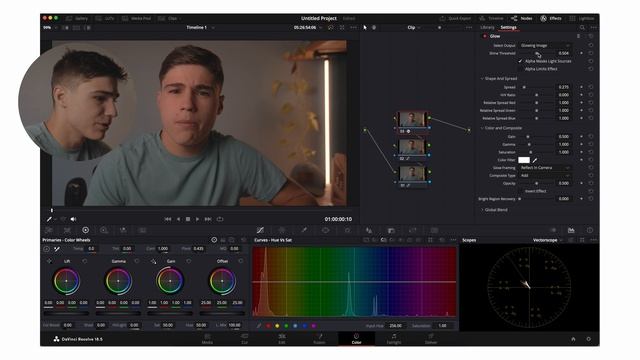Check the Invert Effect box
640x360 pixels.
click(x=520, y=191)
